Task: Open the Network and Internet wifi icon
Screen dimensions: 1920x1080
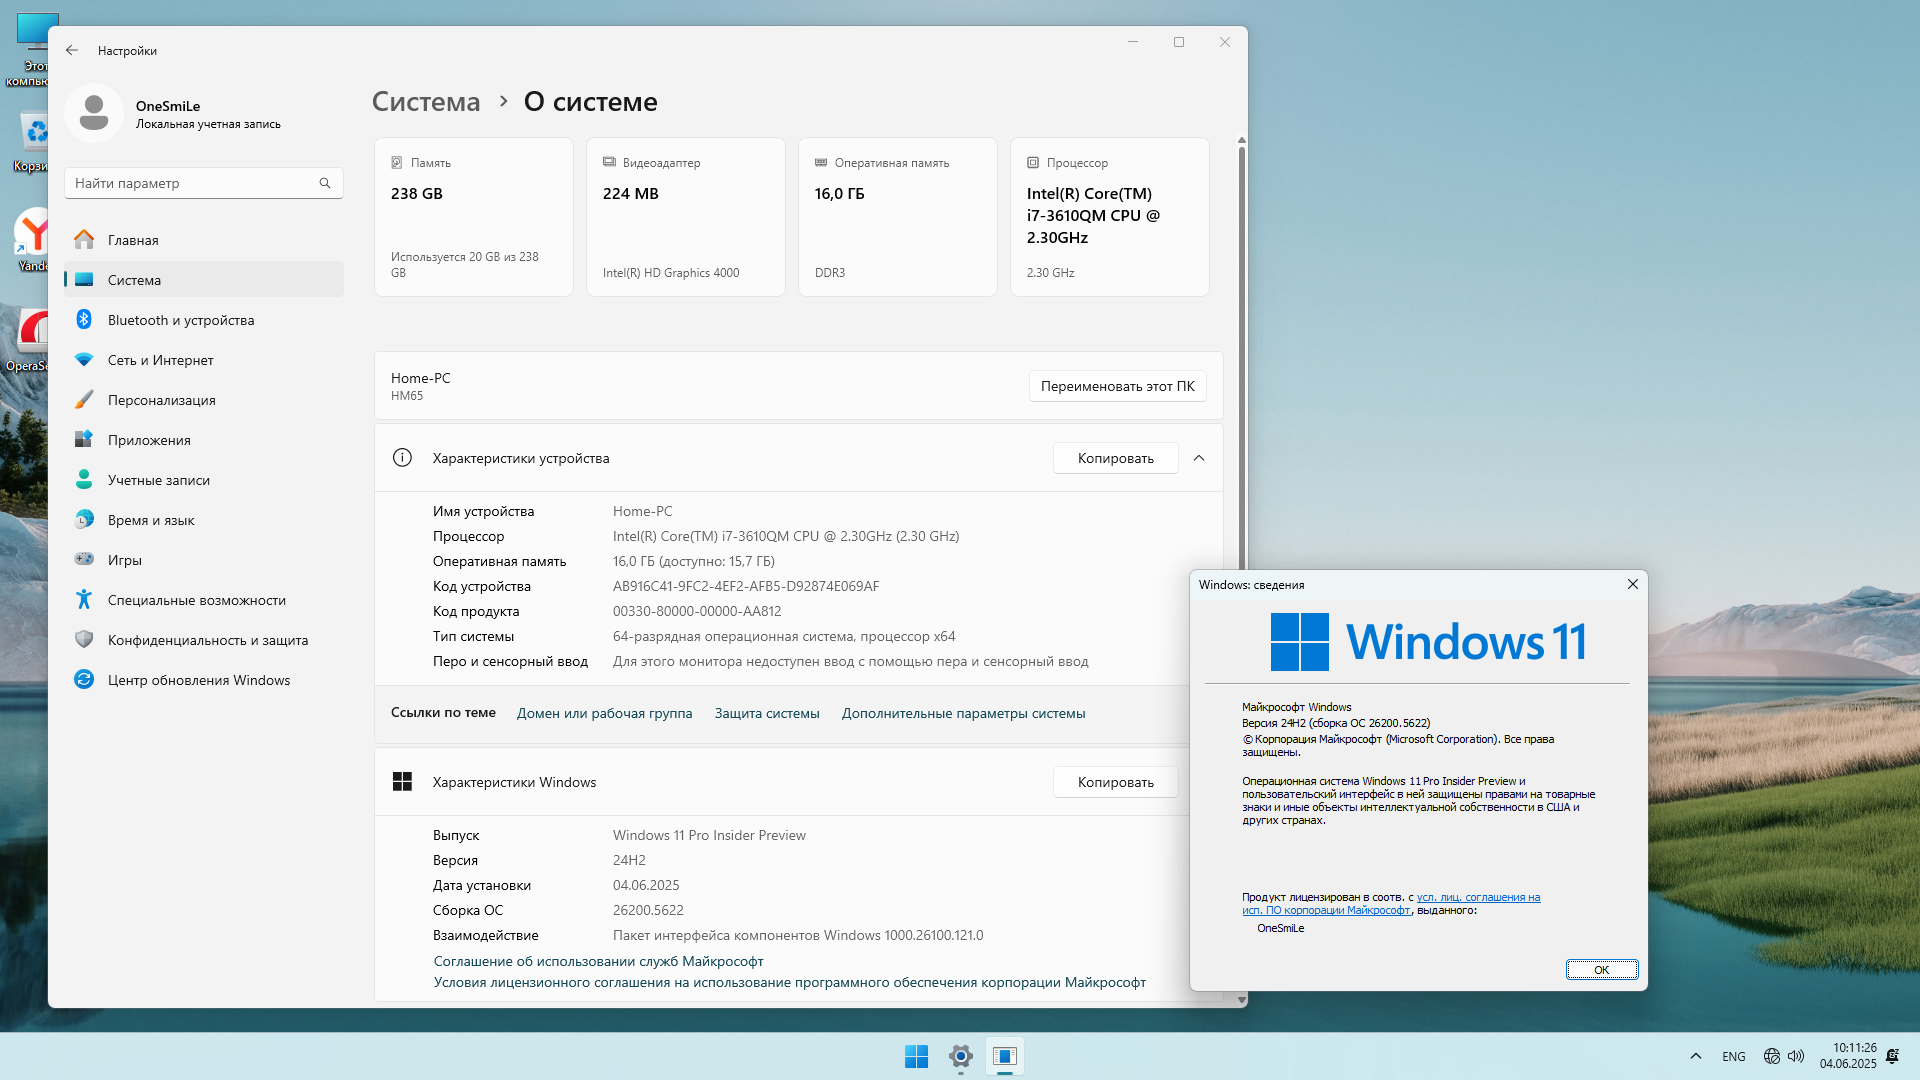Action: [x=84, y=360]
